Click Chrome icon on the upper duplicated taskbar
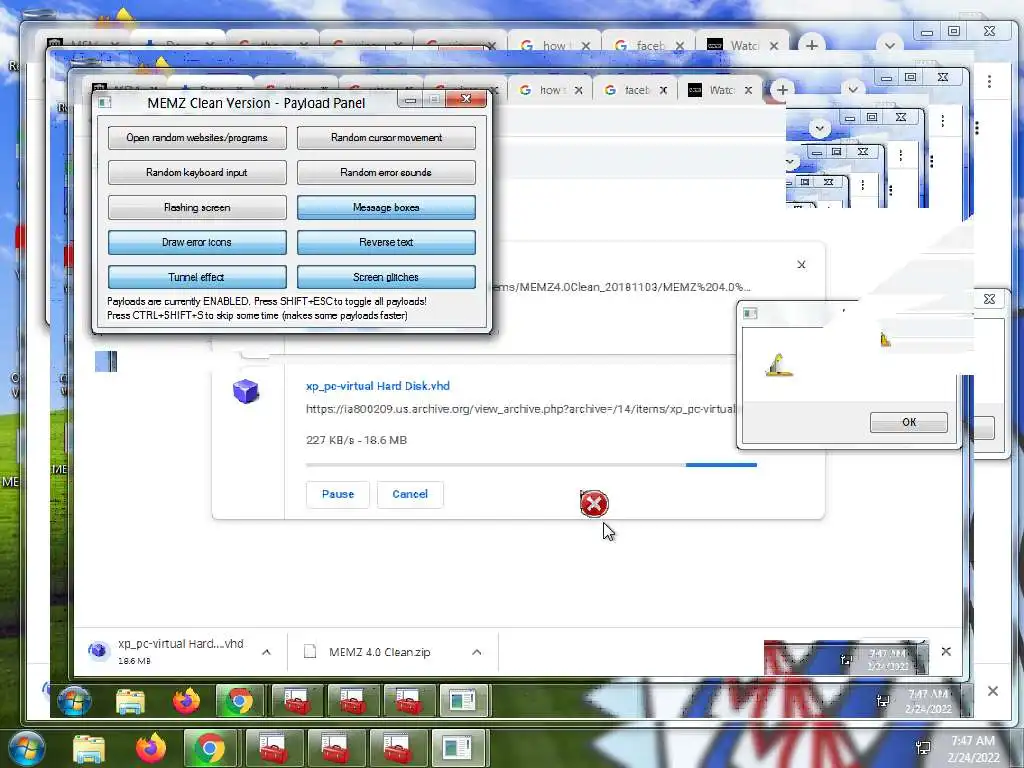This screenshot has width=1024, height=768. 240,701
